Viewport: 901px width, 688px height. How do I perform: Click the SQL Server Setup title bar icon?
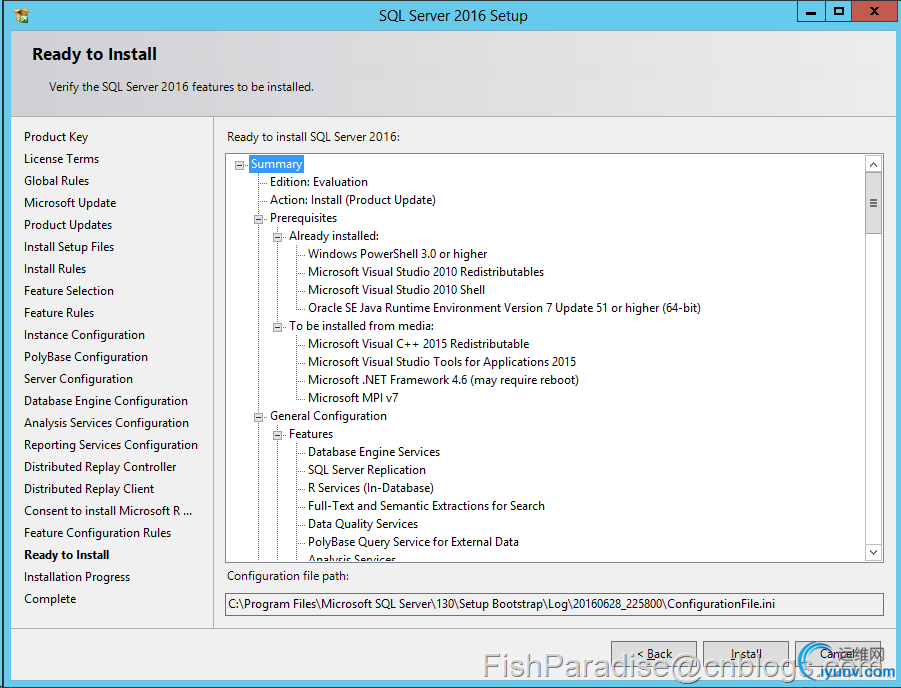pos(22,16)
